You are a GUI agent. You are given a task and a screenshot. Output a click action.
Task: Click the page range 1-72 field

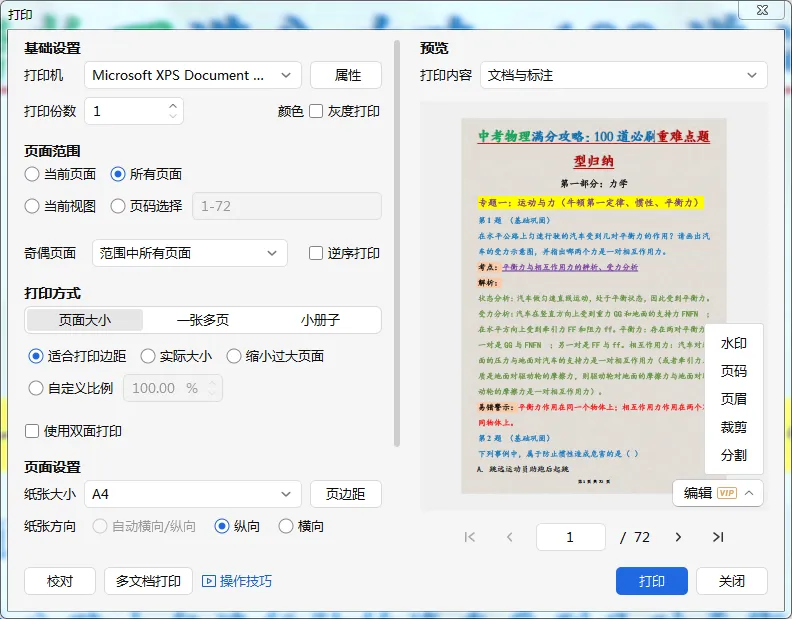[287, 206]
